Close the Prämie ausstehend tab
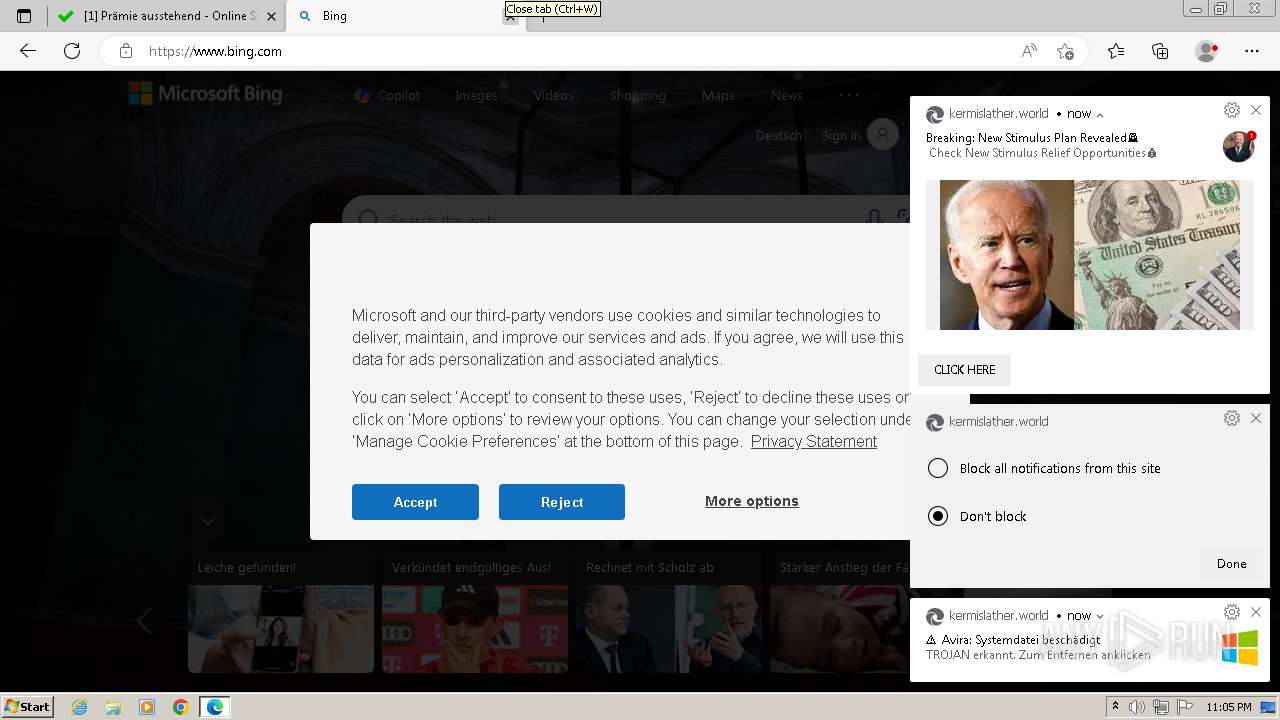Image resolution: width=1280 pixels, height=720 pixels. coord(271,16)
